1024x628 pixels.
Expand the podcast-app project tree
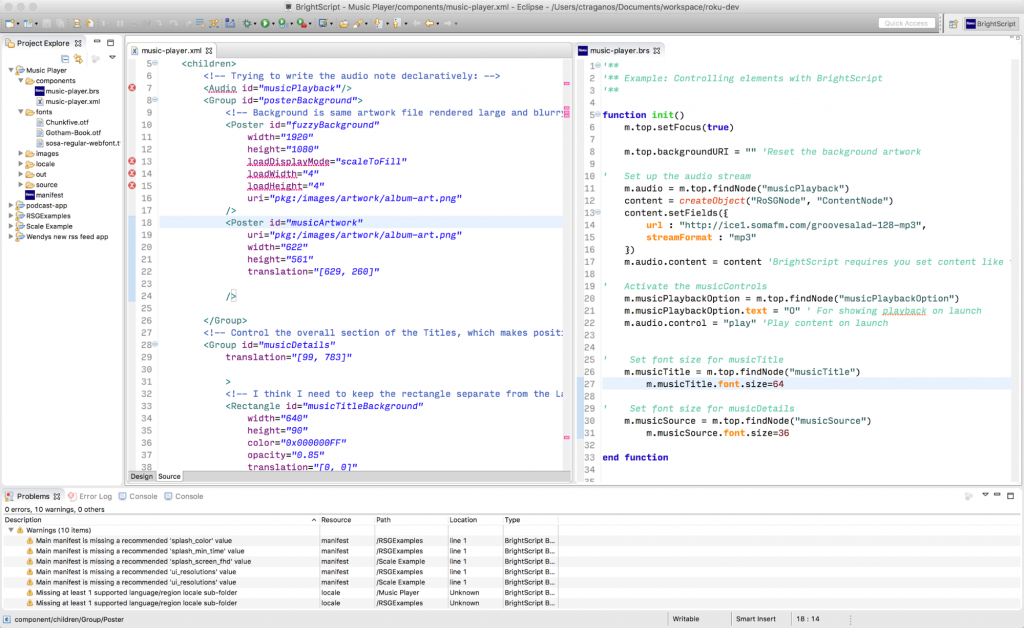point(10,205)
